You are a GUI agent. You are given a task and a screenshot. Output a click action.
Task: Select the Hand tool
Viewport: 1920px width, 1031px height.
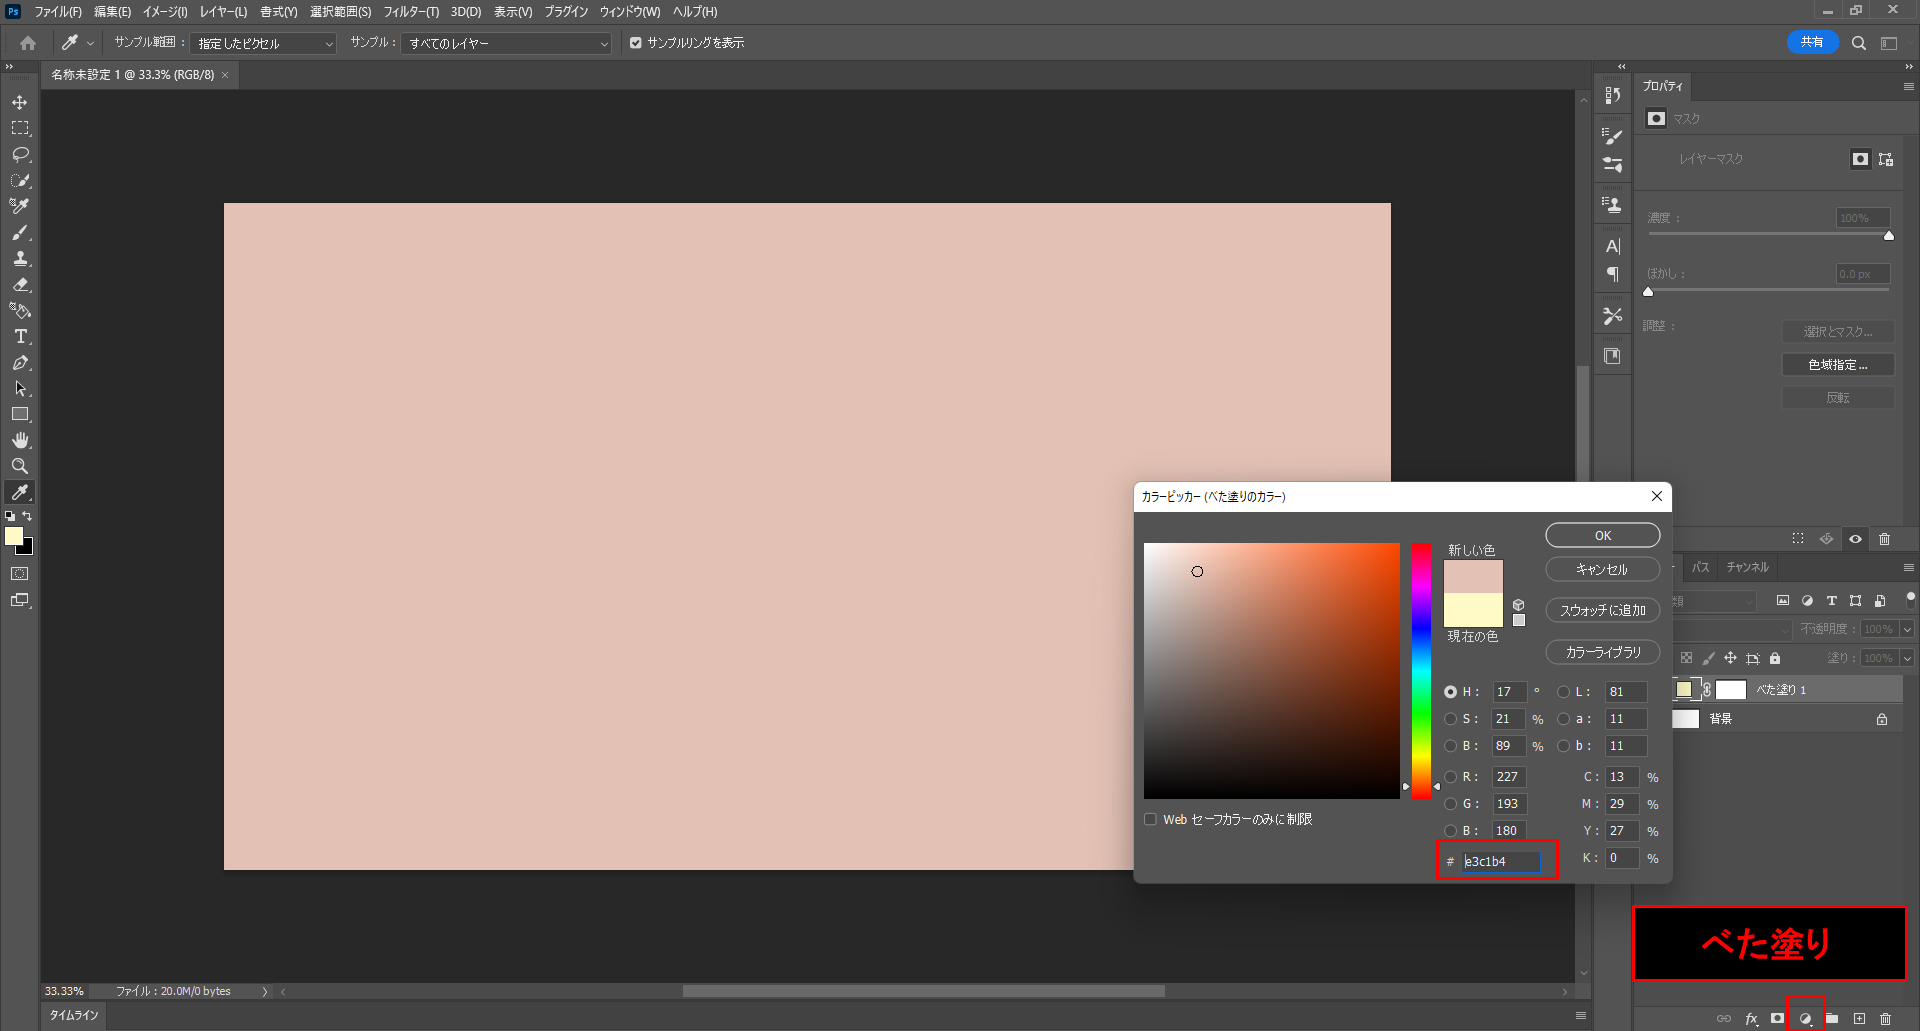click(x=20, y=441)
